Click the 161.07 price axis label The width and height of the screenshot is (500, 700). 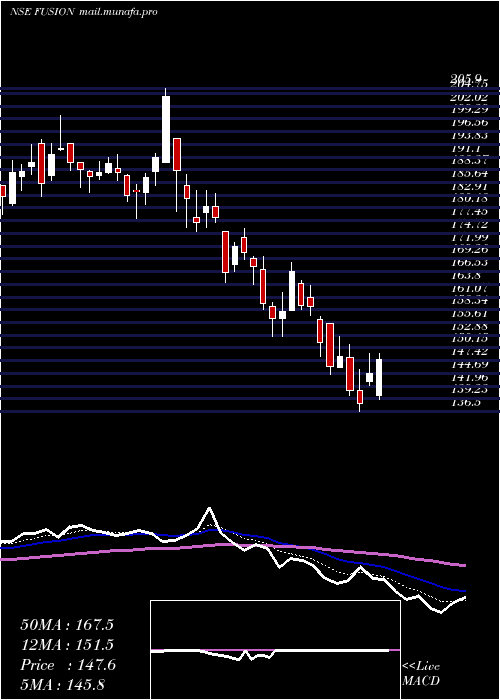pos(469,288)
